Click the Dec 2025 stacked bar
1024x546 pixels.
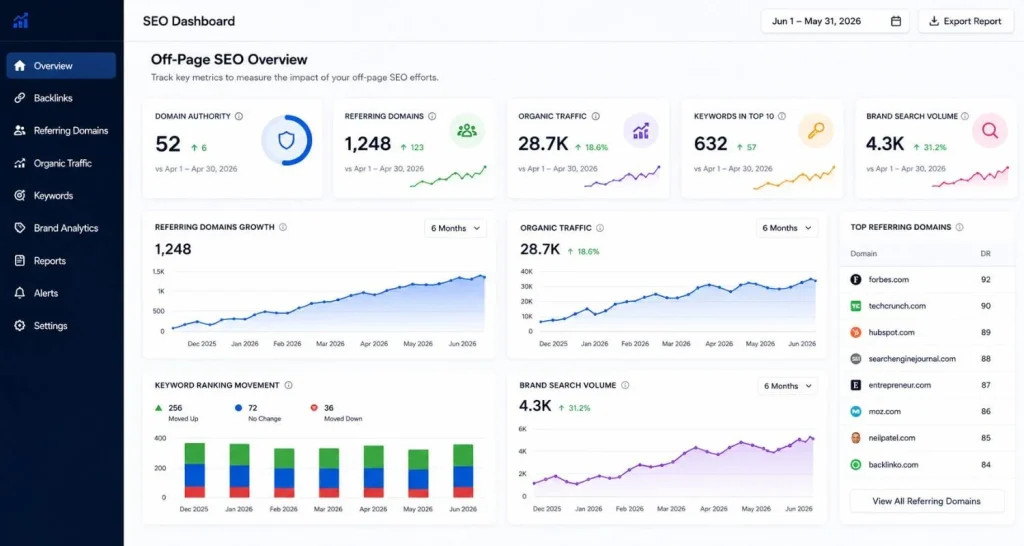195,470
